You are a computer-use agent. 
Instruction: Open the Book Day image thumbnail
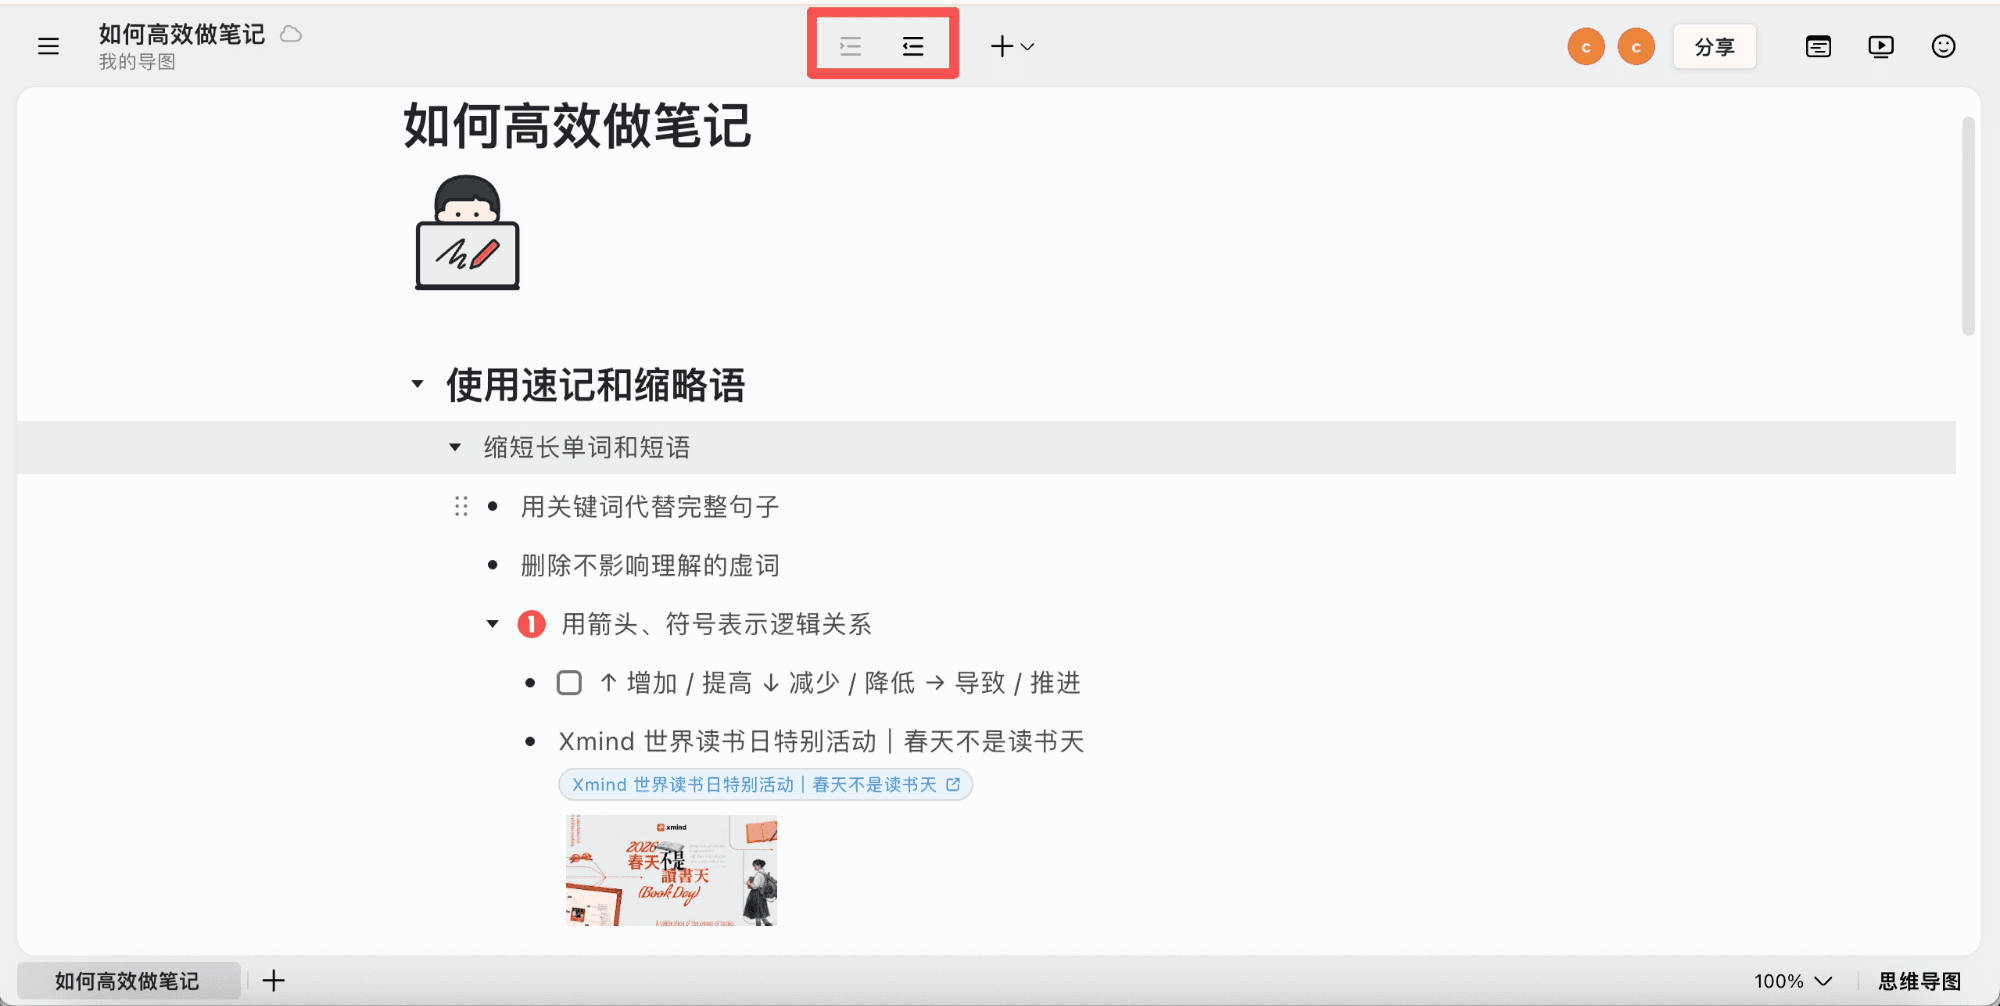coord(671,870)
